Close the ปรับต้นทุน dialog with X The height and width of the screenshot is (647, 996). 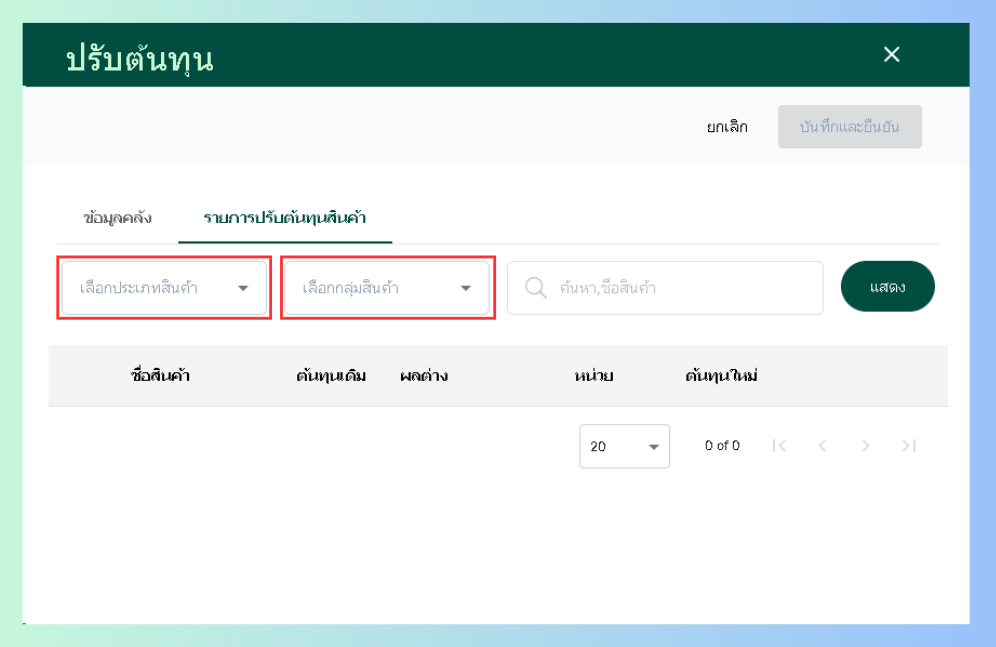pyautogui.click(x=891, y=55)
